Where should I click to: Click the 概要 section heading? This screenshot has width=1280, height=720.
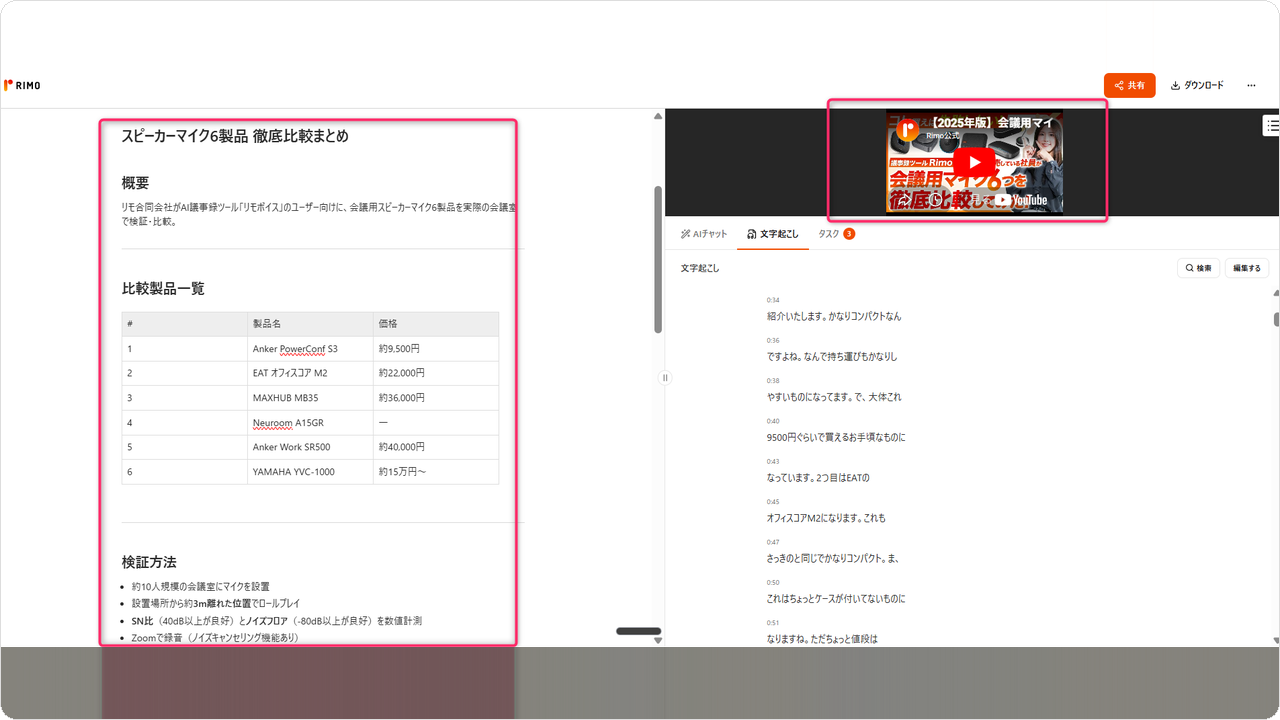pos(135,183)
